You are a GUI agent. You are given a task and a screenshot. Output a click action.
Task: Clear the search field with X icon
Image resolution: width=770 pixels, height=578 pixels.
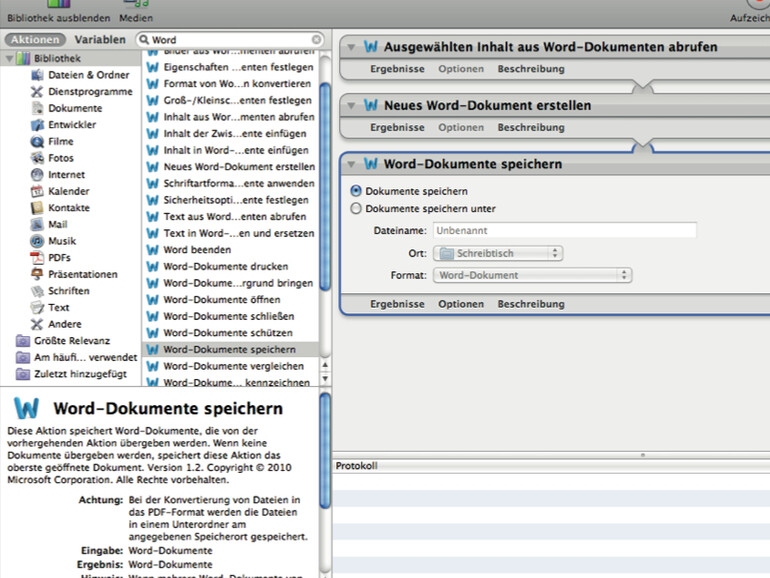tap(317, 40)
